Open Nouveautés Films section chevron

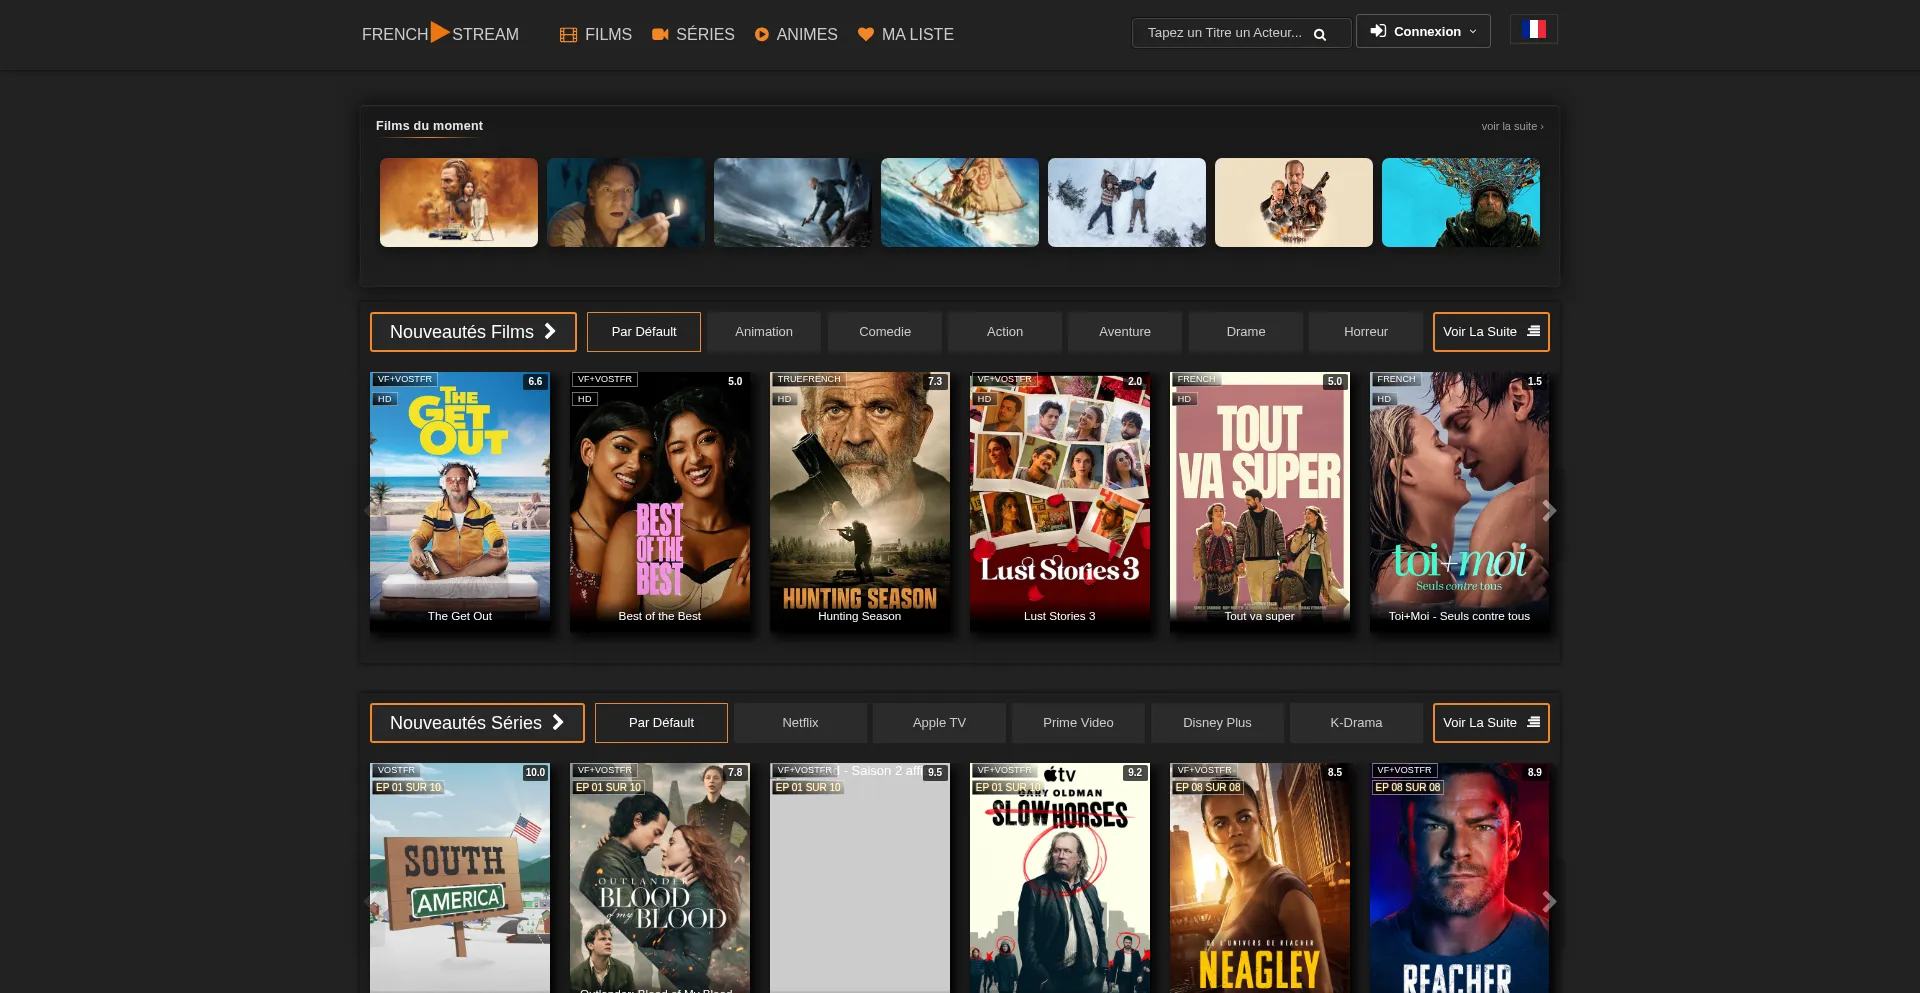coord(550,331)
